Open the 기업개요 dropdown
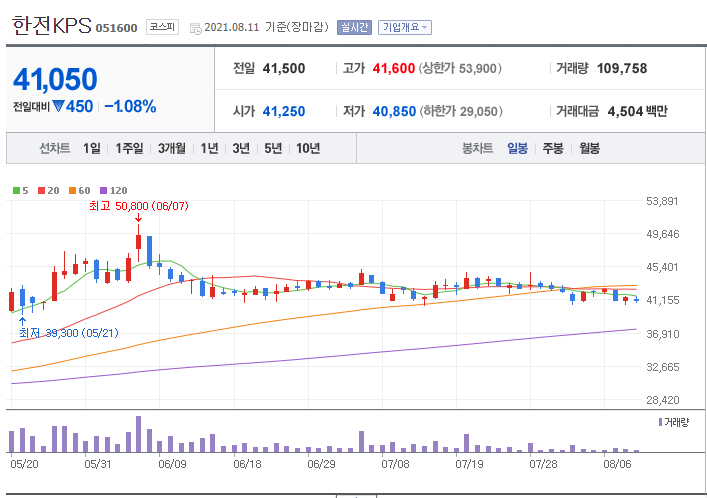The height and width of the screenshot is (498, 707). [404, 28]
